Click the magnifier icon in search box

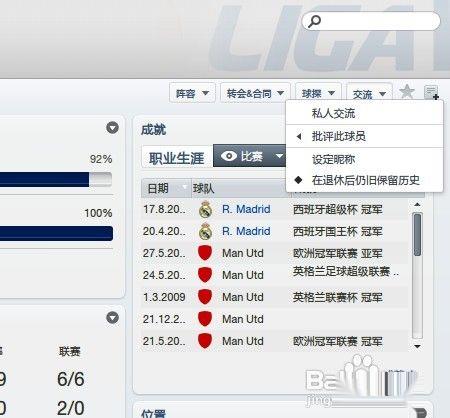pyautogui.click(x=314, y=21)
